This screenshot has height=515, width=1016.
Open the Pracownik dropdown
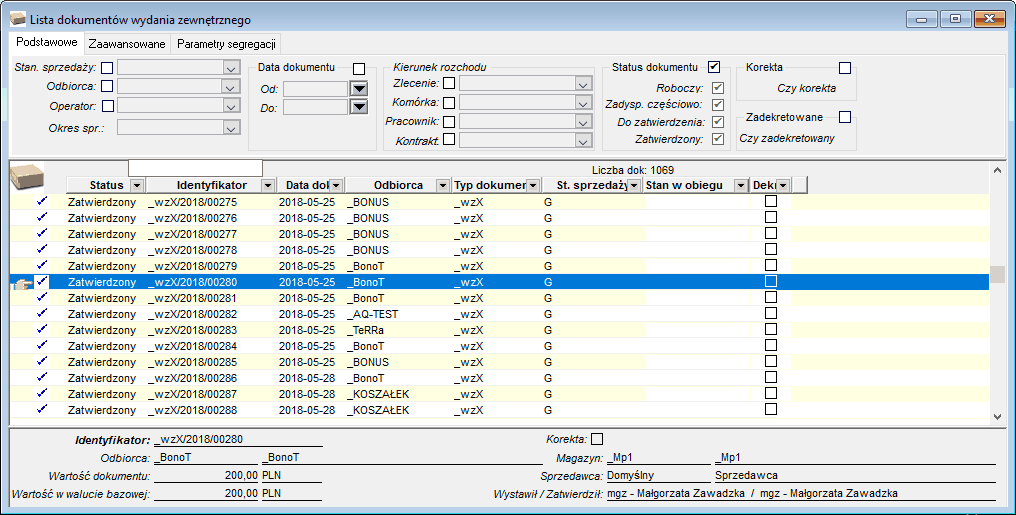click(583, 122)
